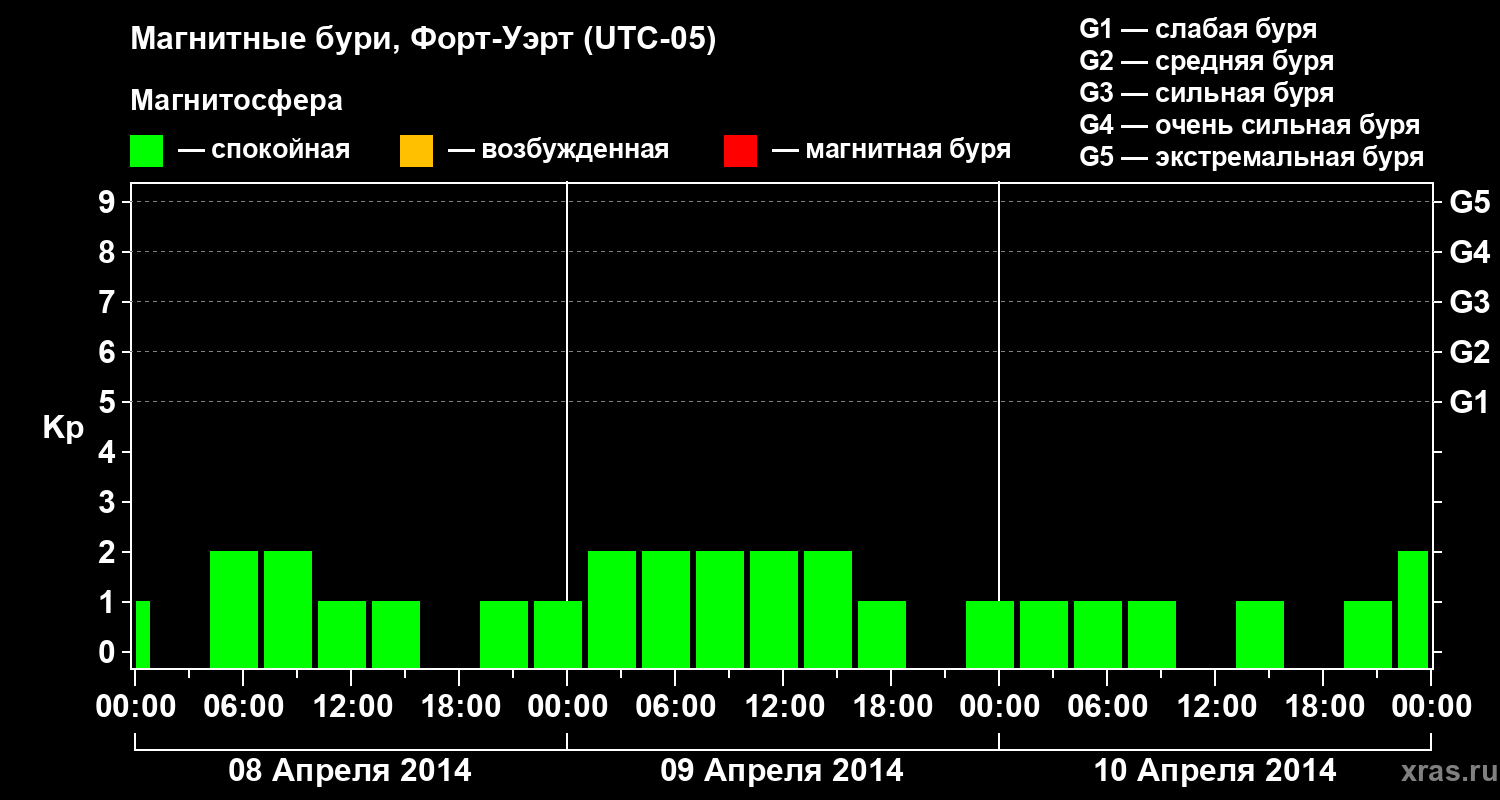Click the narrow first bar starting 08 Апреля

point(143,634)
